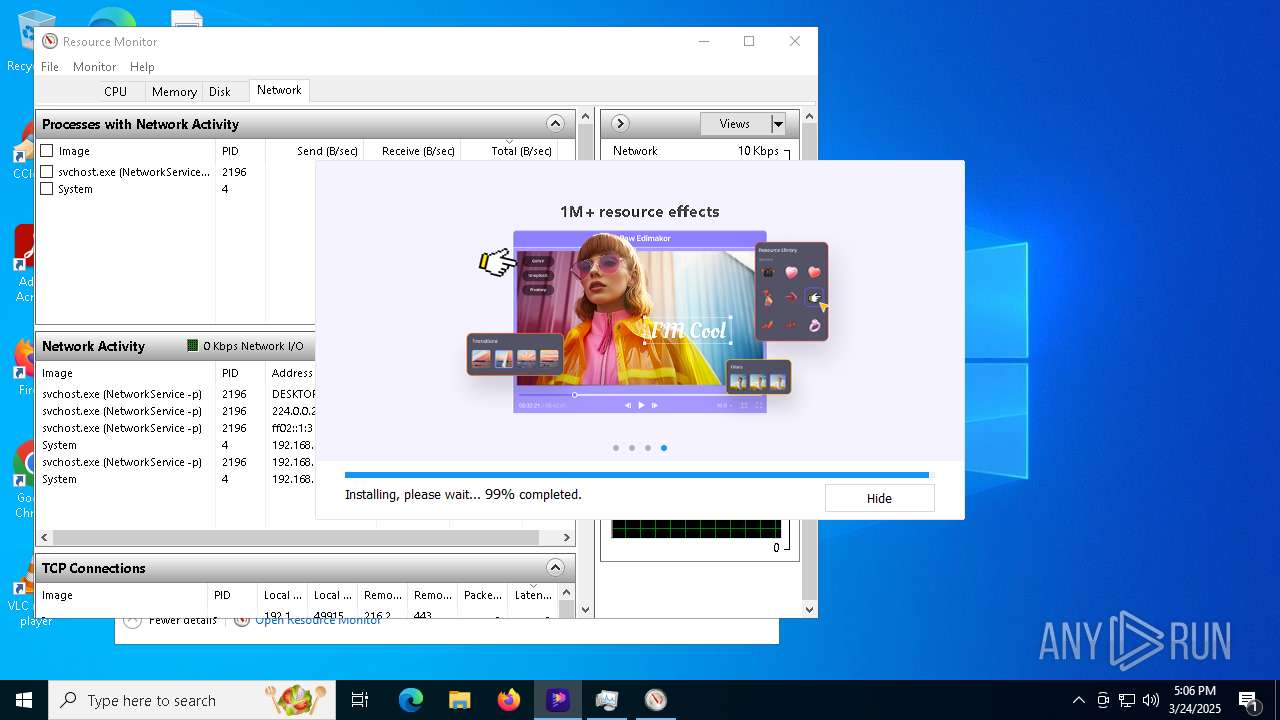The width and height of the screenshot is (1280, 720).
Task: Open Resource Monitor taskbar icon
Action: coord(655,700)
